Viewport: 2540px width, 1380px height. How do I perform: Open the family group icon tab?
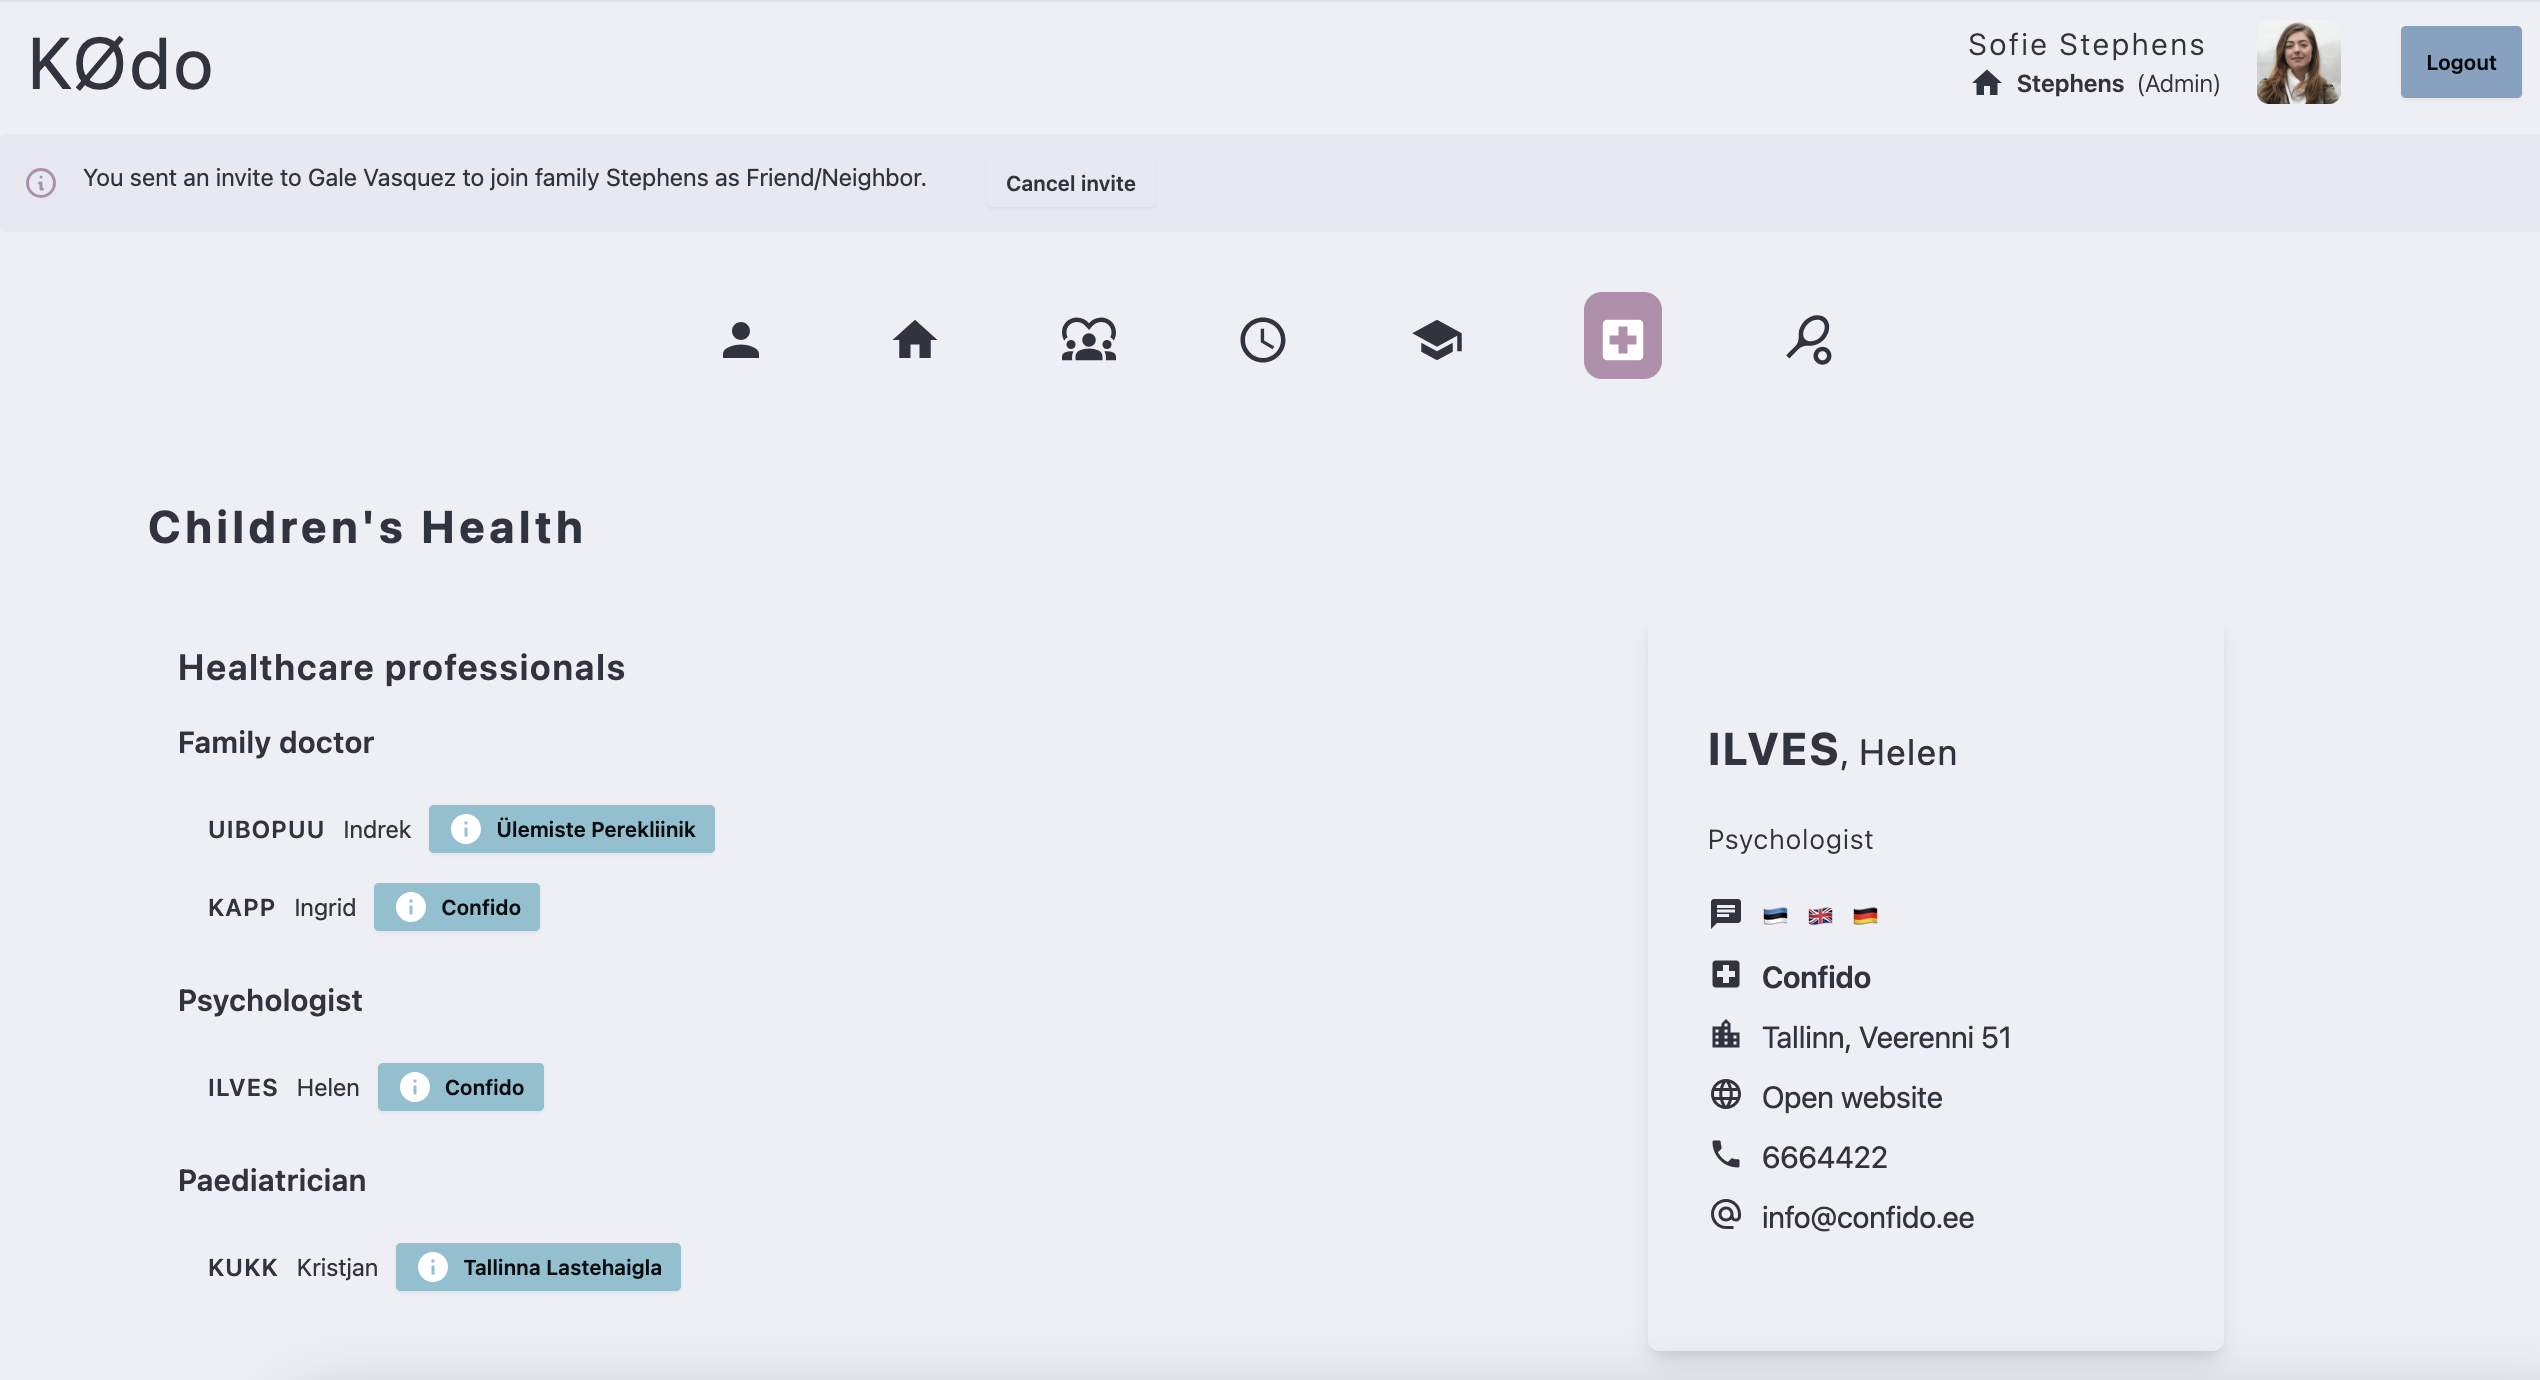click(1088, 340)
